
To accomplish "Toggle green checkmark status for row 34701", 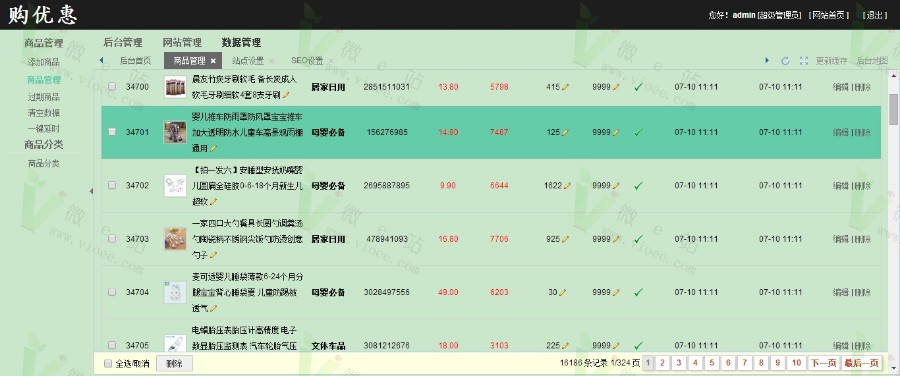I will (x=638, y=133).
